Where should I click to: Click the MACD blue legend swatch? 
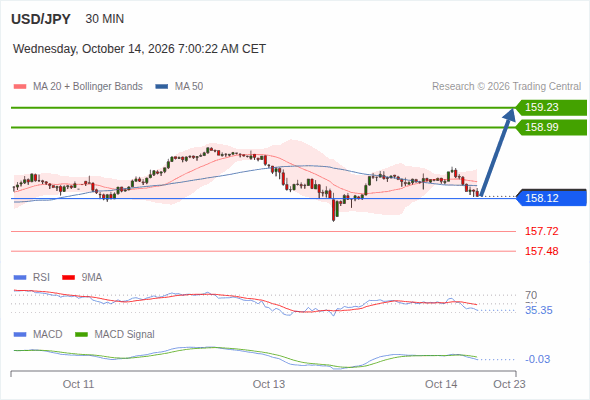(x=20, y=335)
